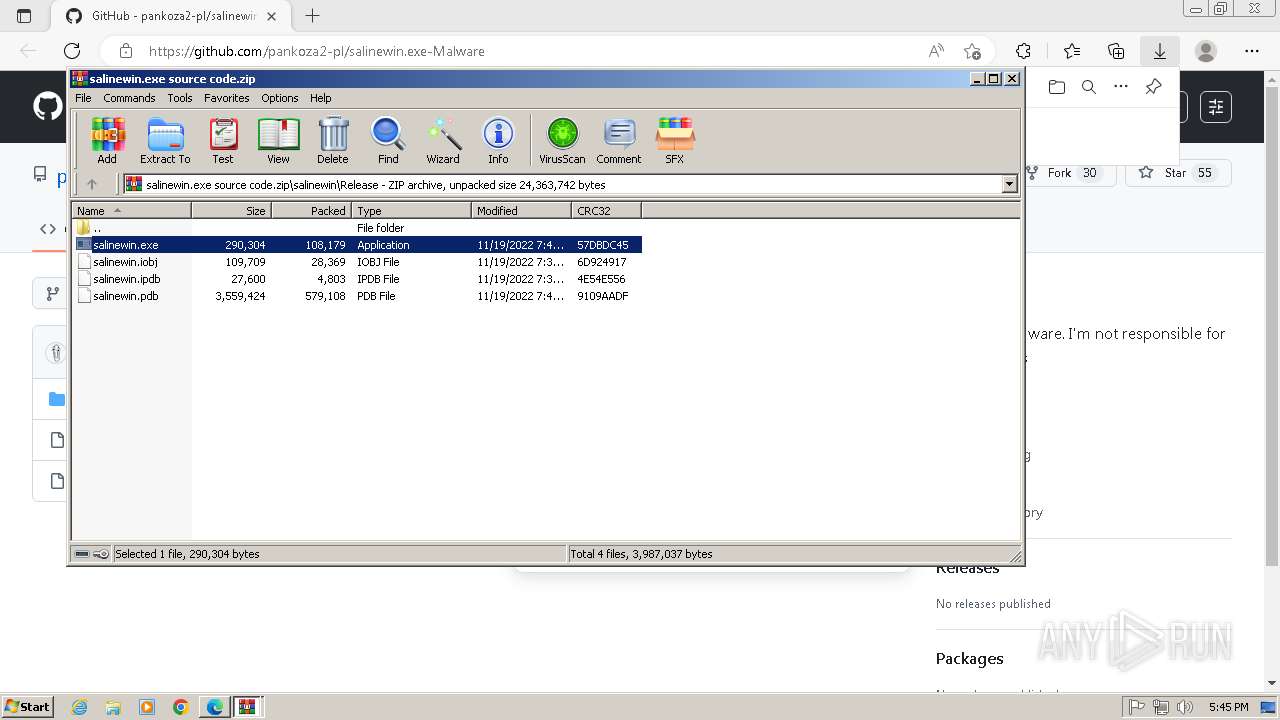
Task: Close the GitHub browser tab
Action: coord(272,16)
